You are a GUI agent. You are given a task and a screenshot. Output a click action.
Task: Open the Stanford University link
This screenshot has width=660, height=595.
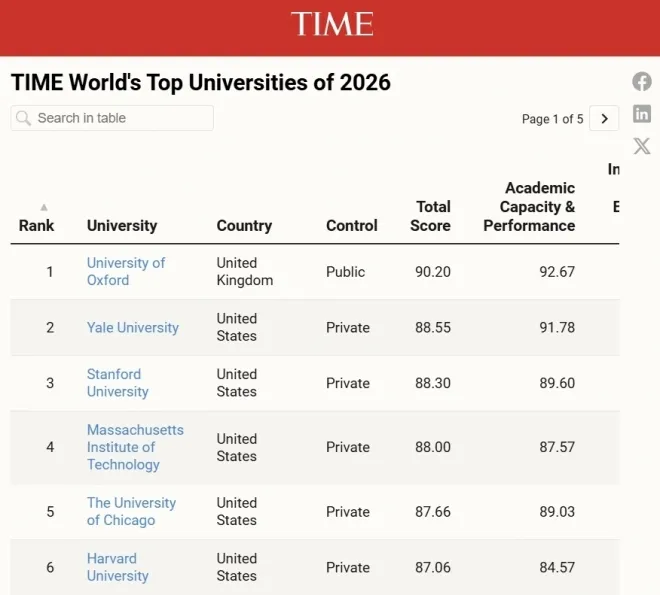(117, 383)
